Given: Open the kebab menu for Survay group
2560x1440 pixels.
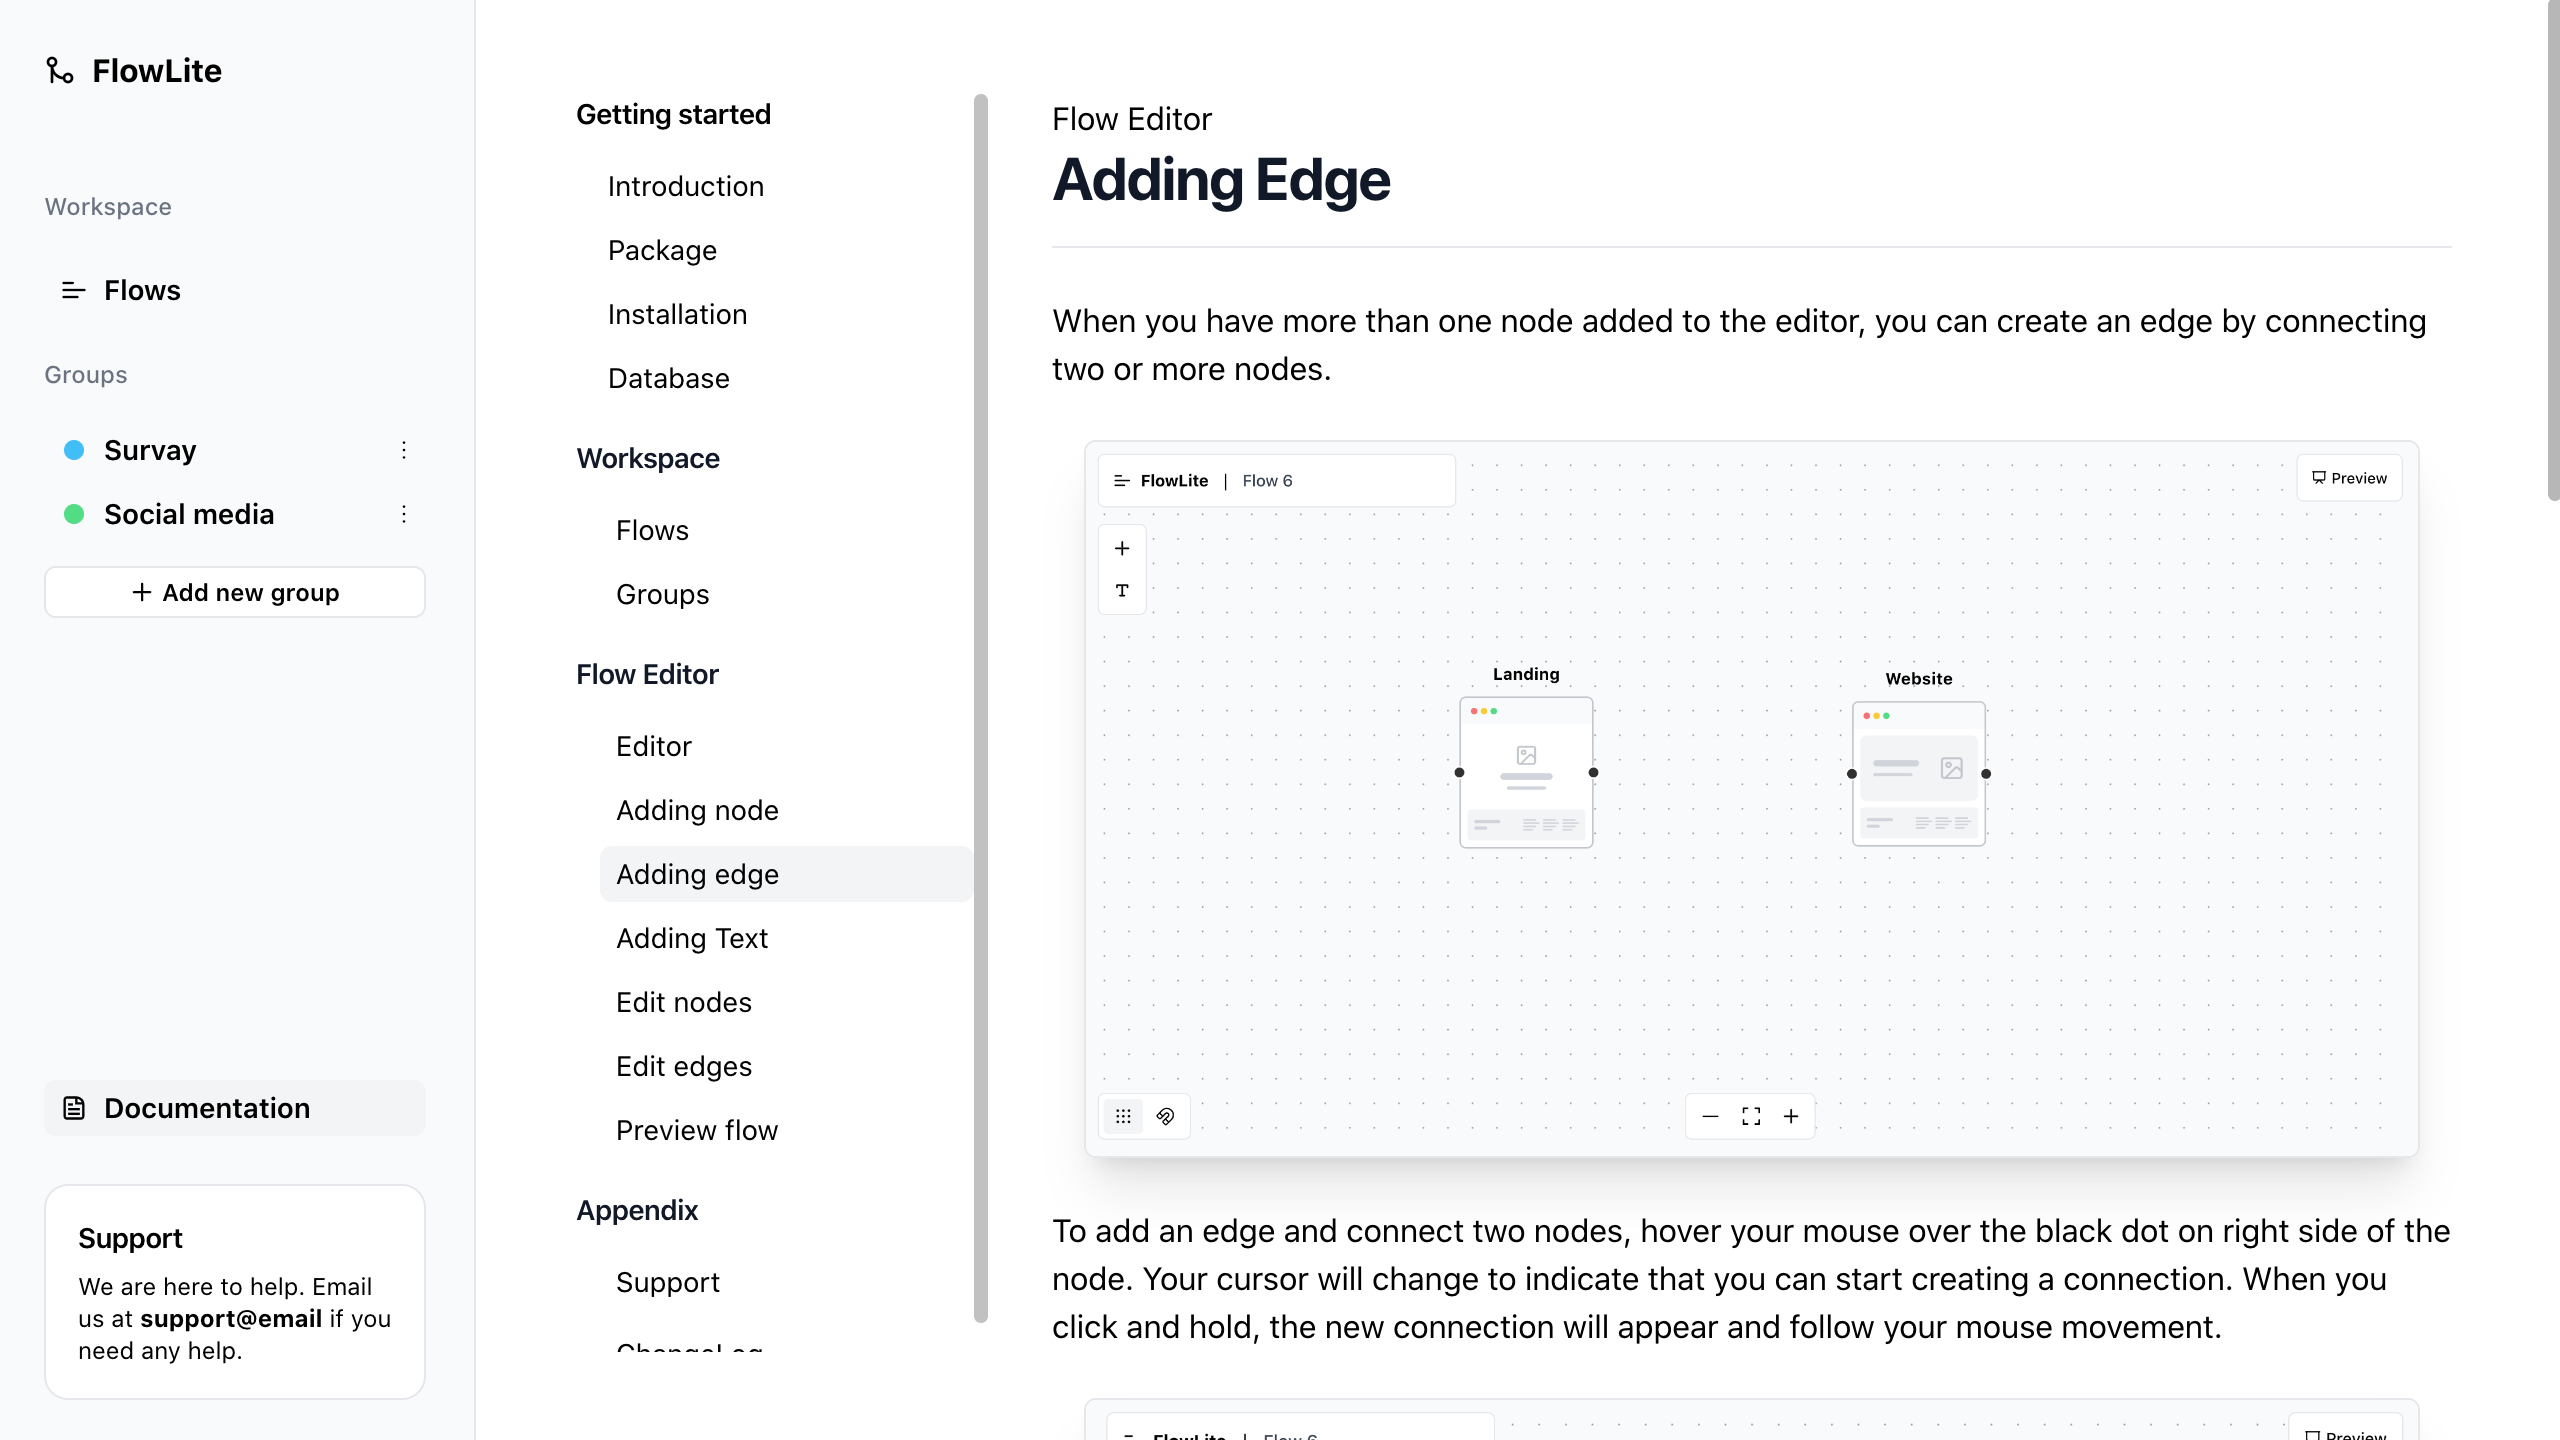Looking at the screenshot, I should [x=404, y=450].
